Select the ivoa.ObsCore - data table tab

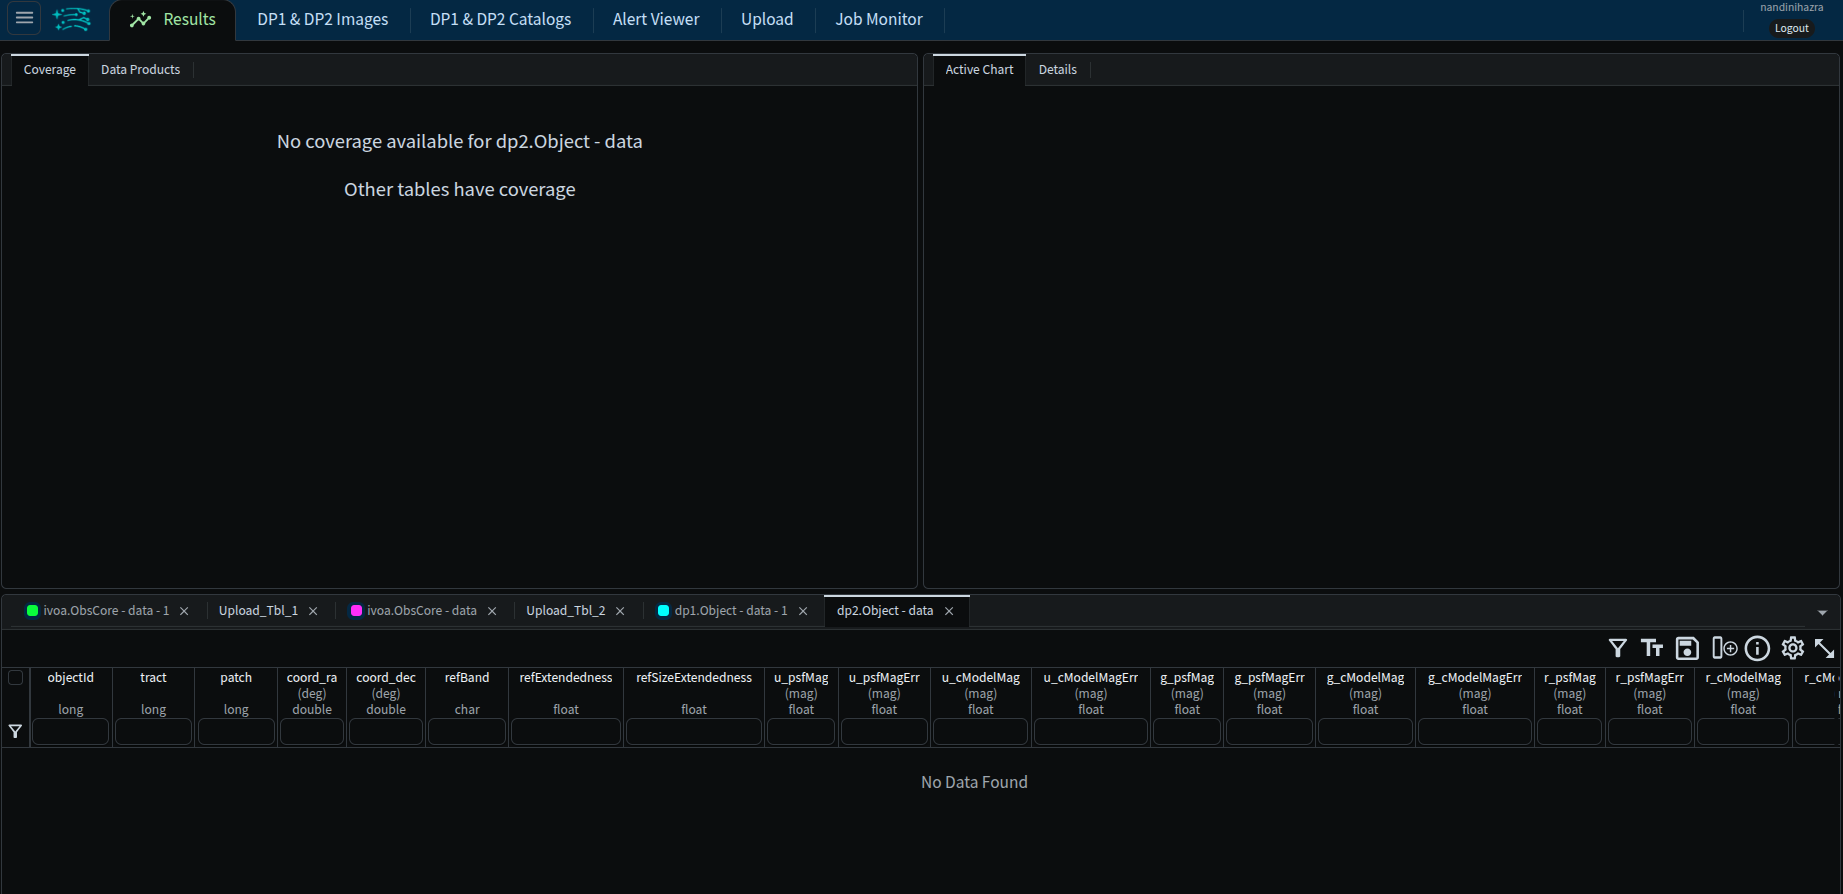coord(422,611)
